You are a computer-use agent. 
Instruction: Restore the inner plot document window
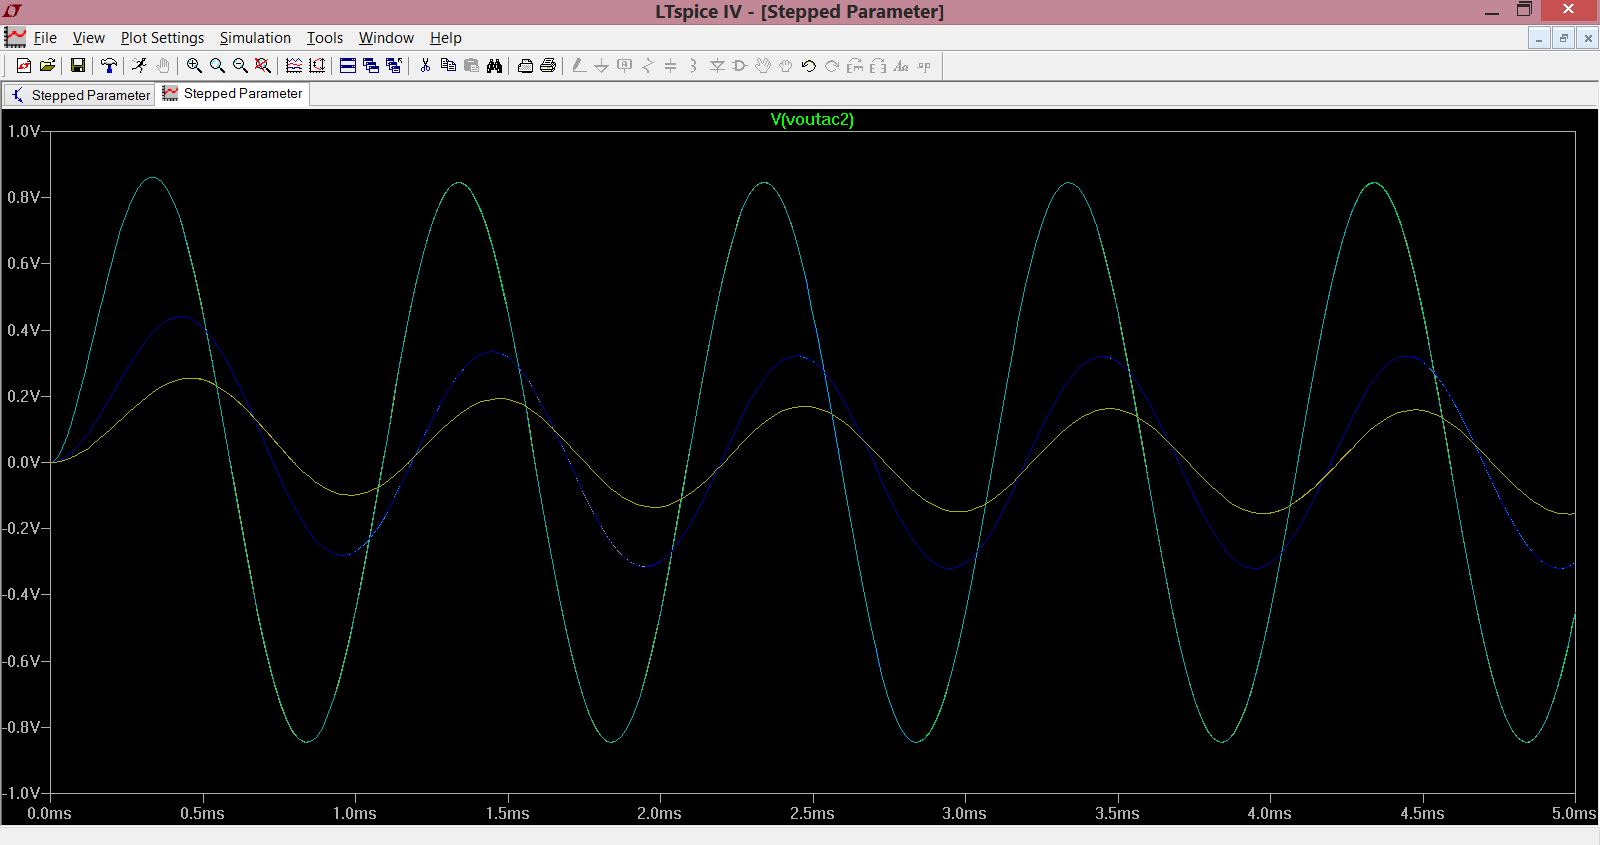coord(1563,38)
